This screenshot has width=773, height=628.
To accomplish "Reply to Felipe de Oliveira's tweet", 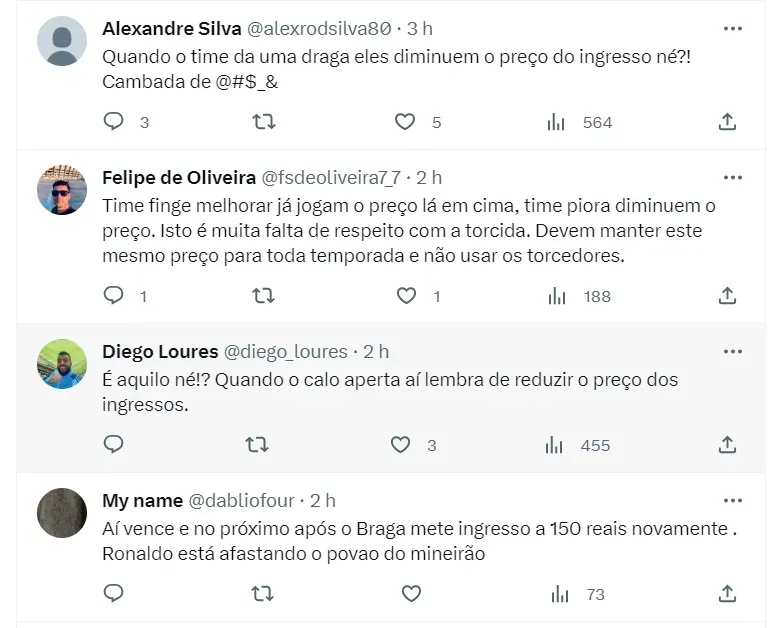I will [114, 296].
